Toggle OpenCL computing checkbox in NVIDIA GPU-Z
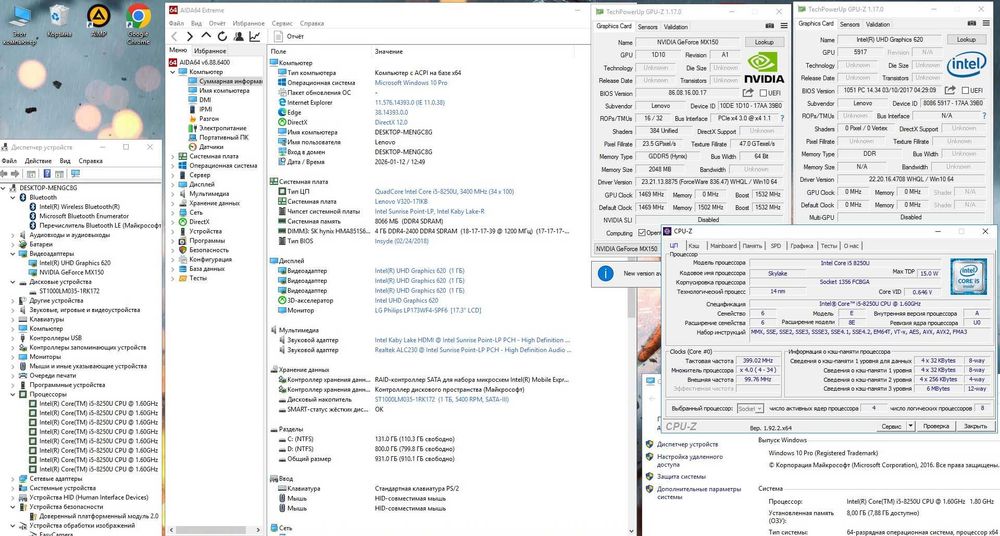 pos(642,233)
